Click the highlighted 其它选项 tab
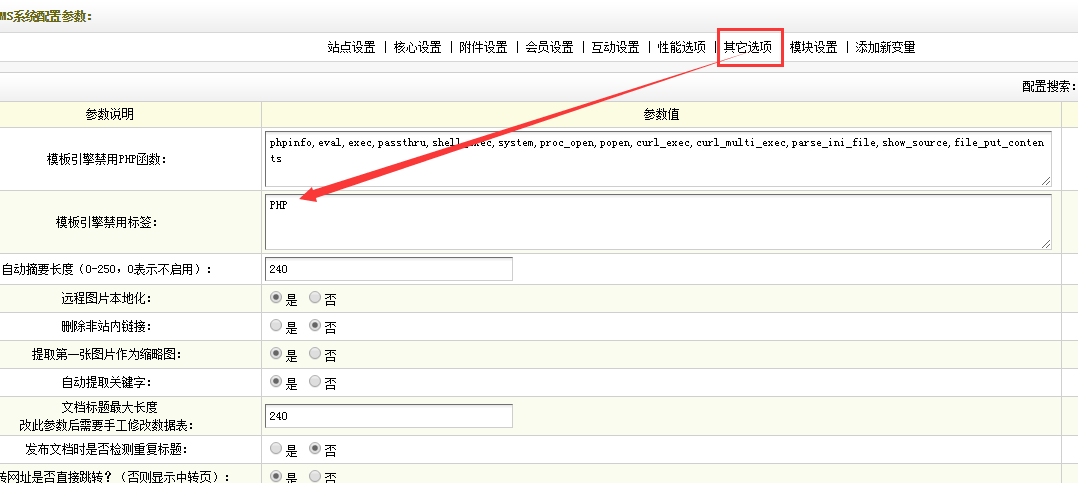Screen dimensions: 1078x483 [748, 47]
